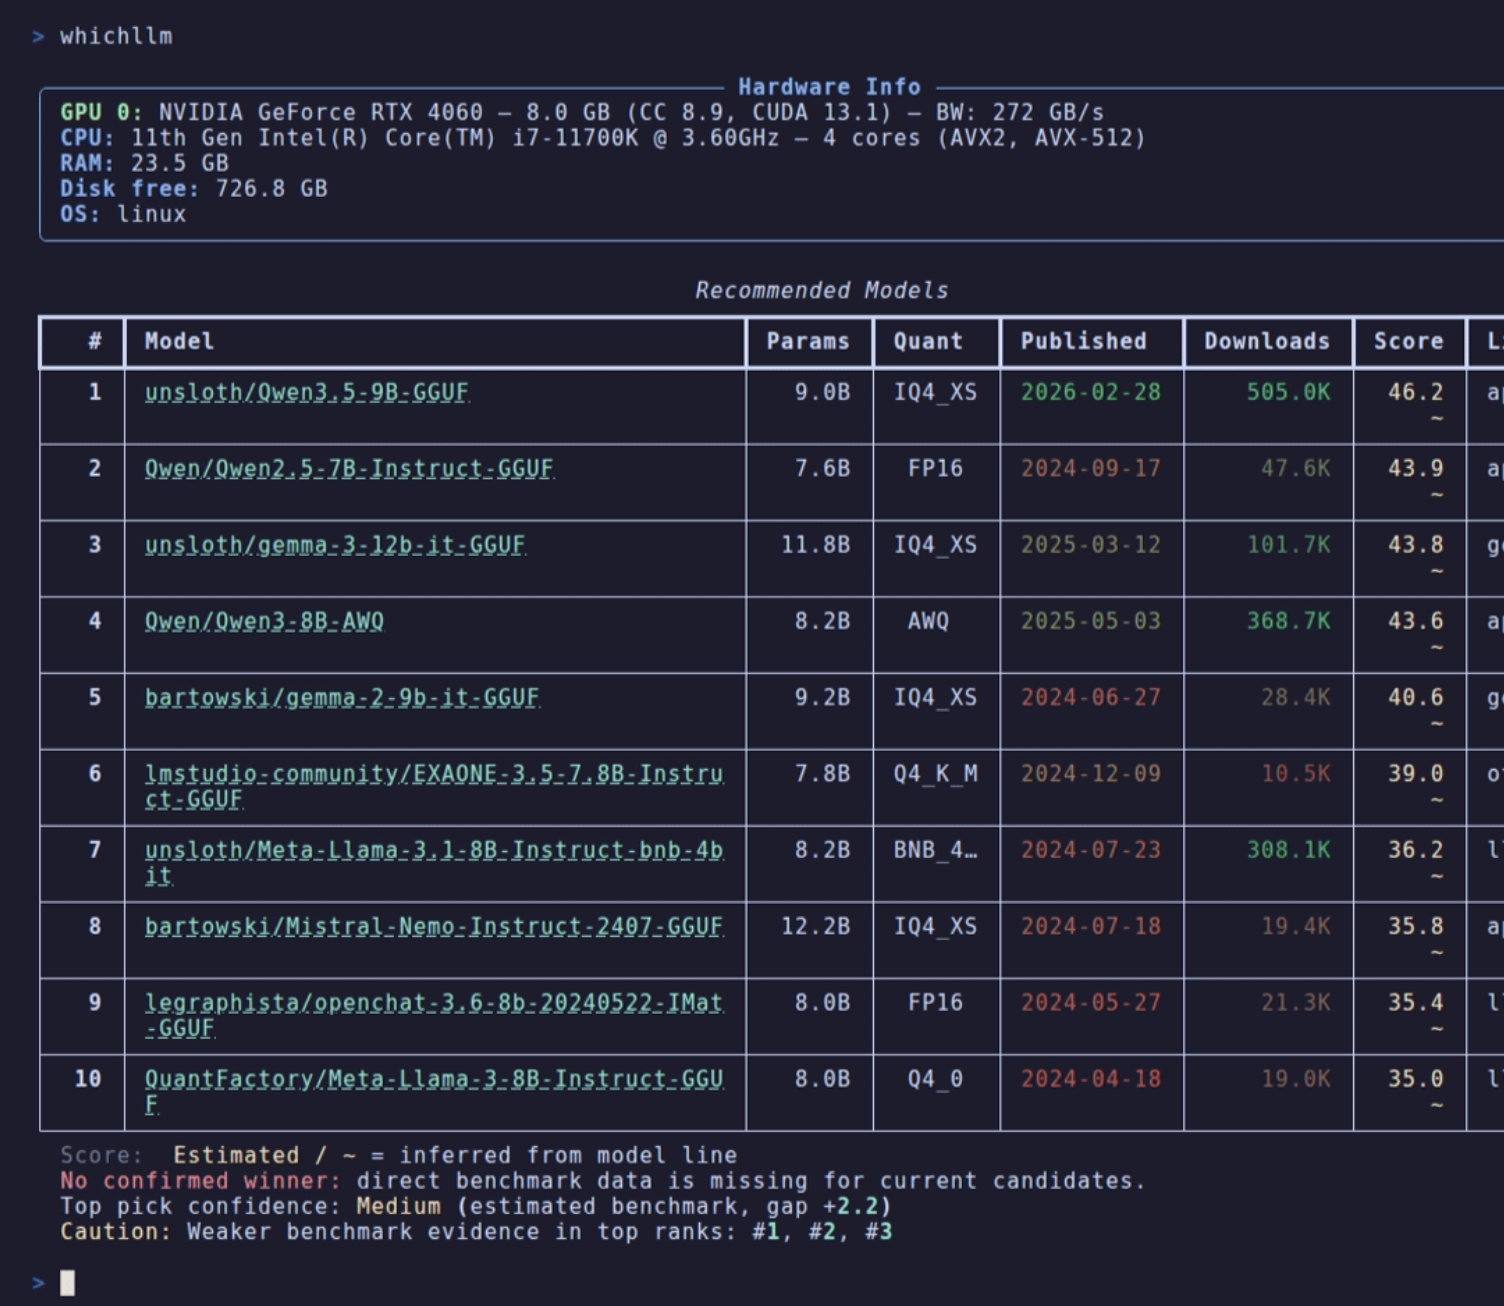Click the score 46.2
The height and width of the screenshot is (1306, 1504).
pos(1416,392)
